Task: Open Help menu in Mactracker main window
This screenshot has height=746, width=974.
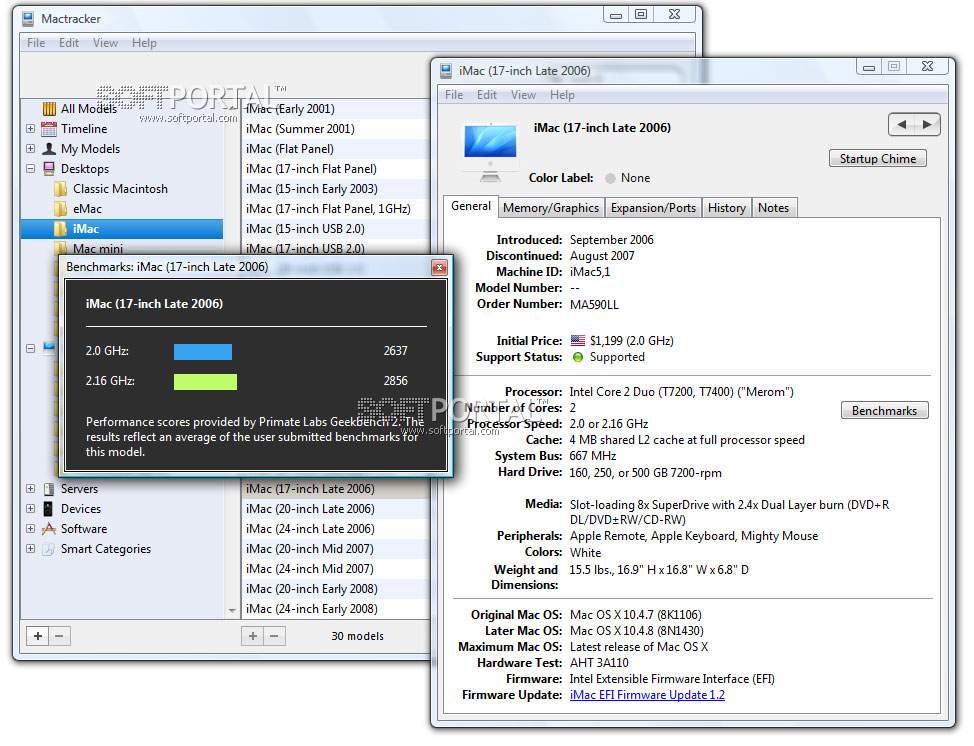Action: tap(144, 43)
